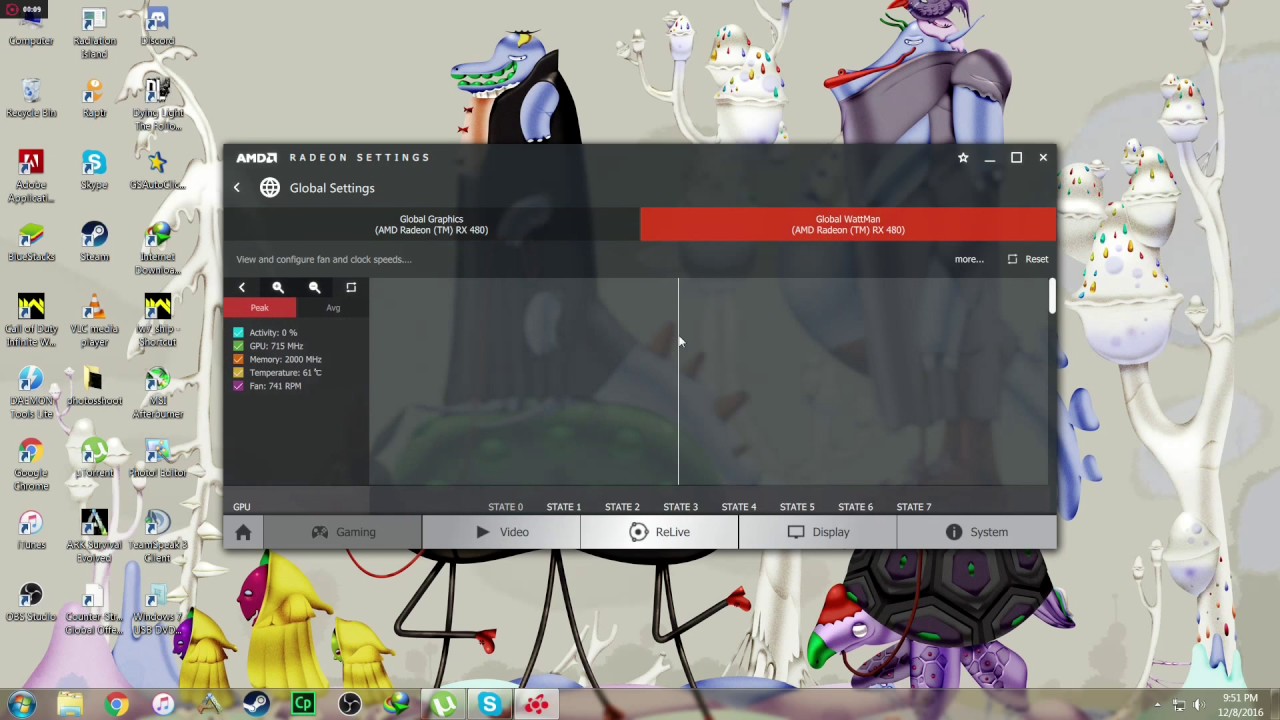Select the iTunes desktop icon
1280x720 pixels.
[x=31, y=530]
